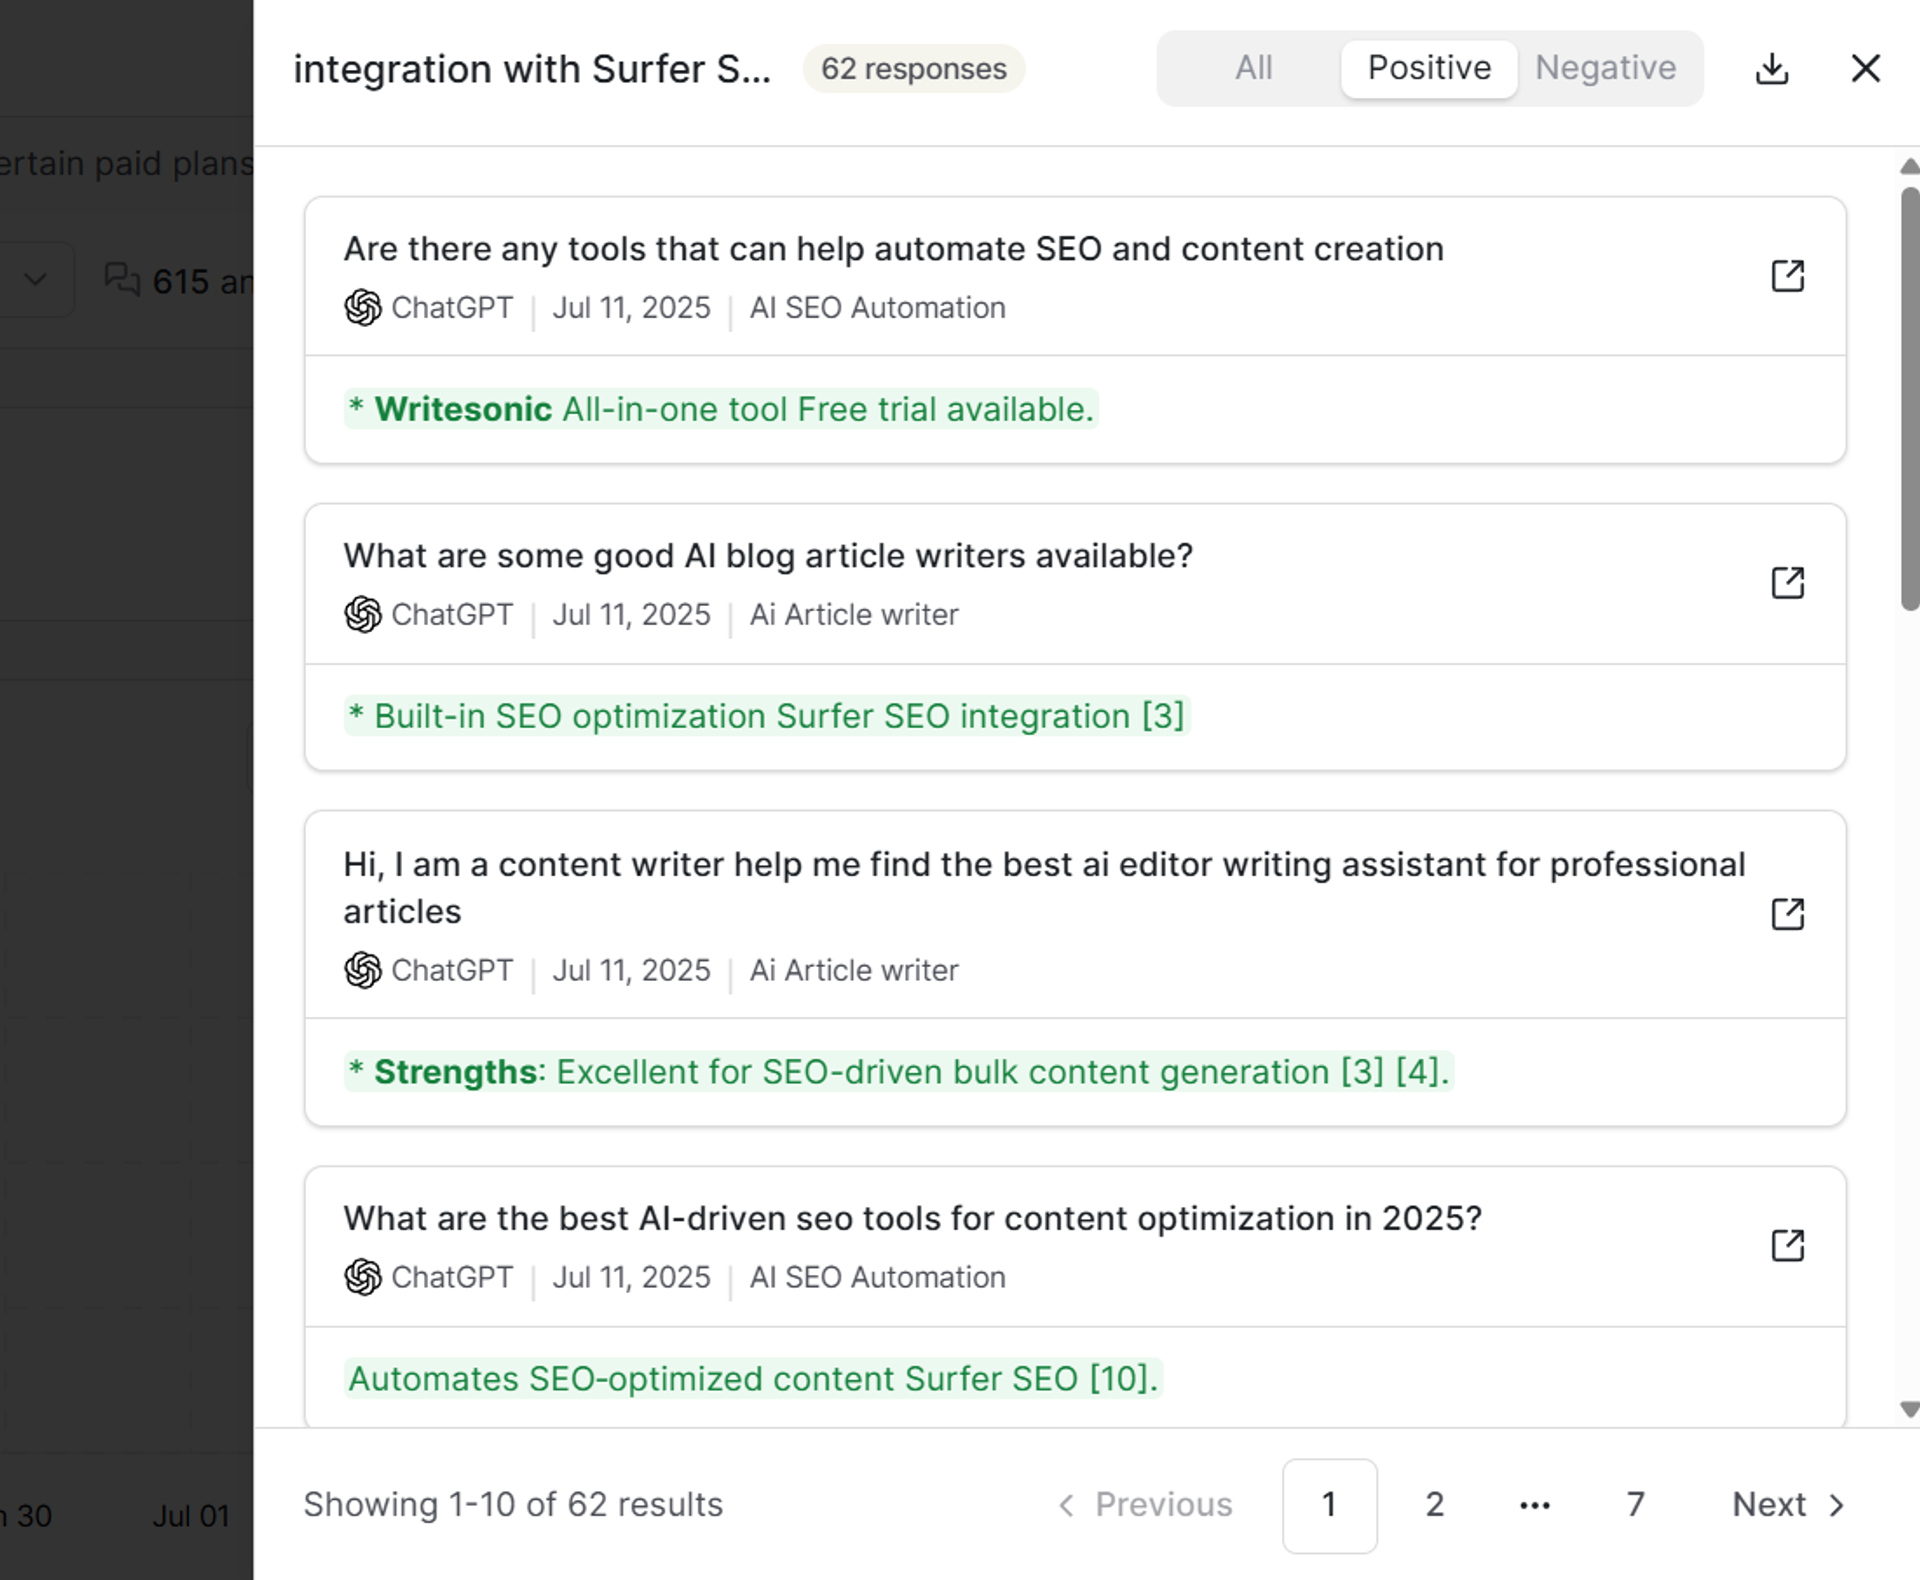The height and width of the screenshot is (1580, 1920).
Task: Open external link for 'best AI-driven seo tools' response
Action: click(x=1788, y=1246)
